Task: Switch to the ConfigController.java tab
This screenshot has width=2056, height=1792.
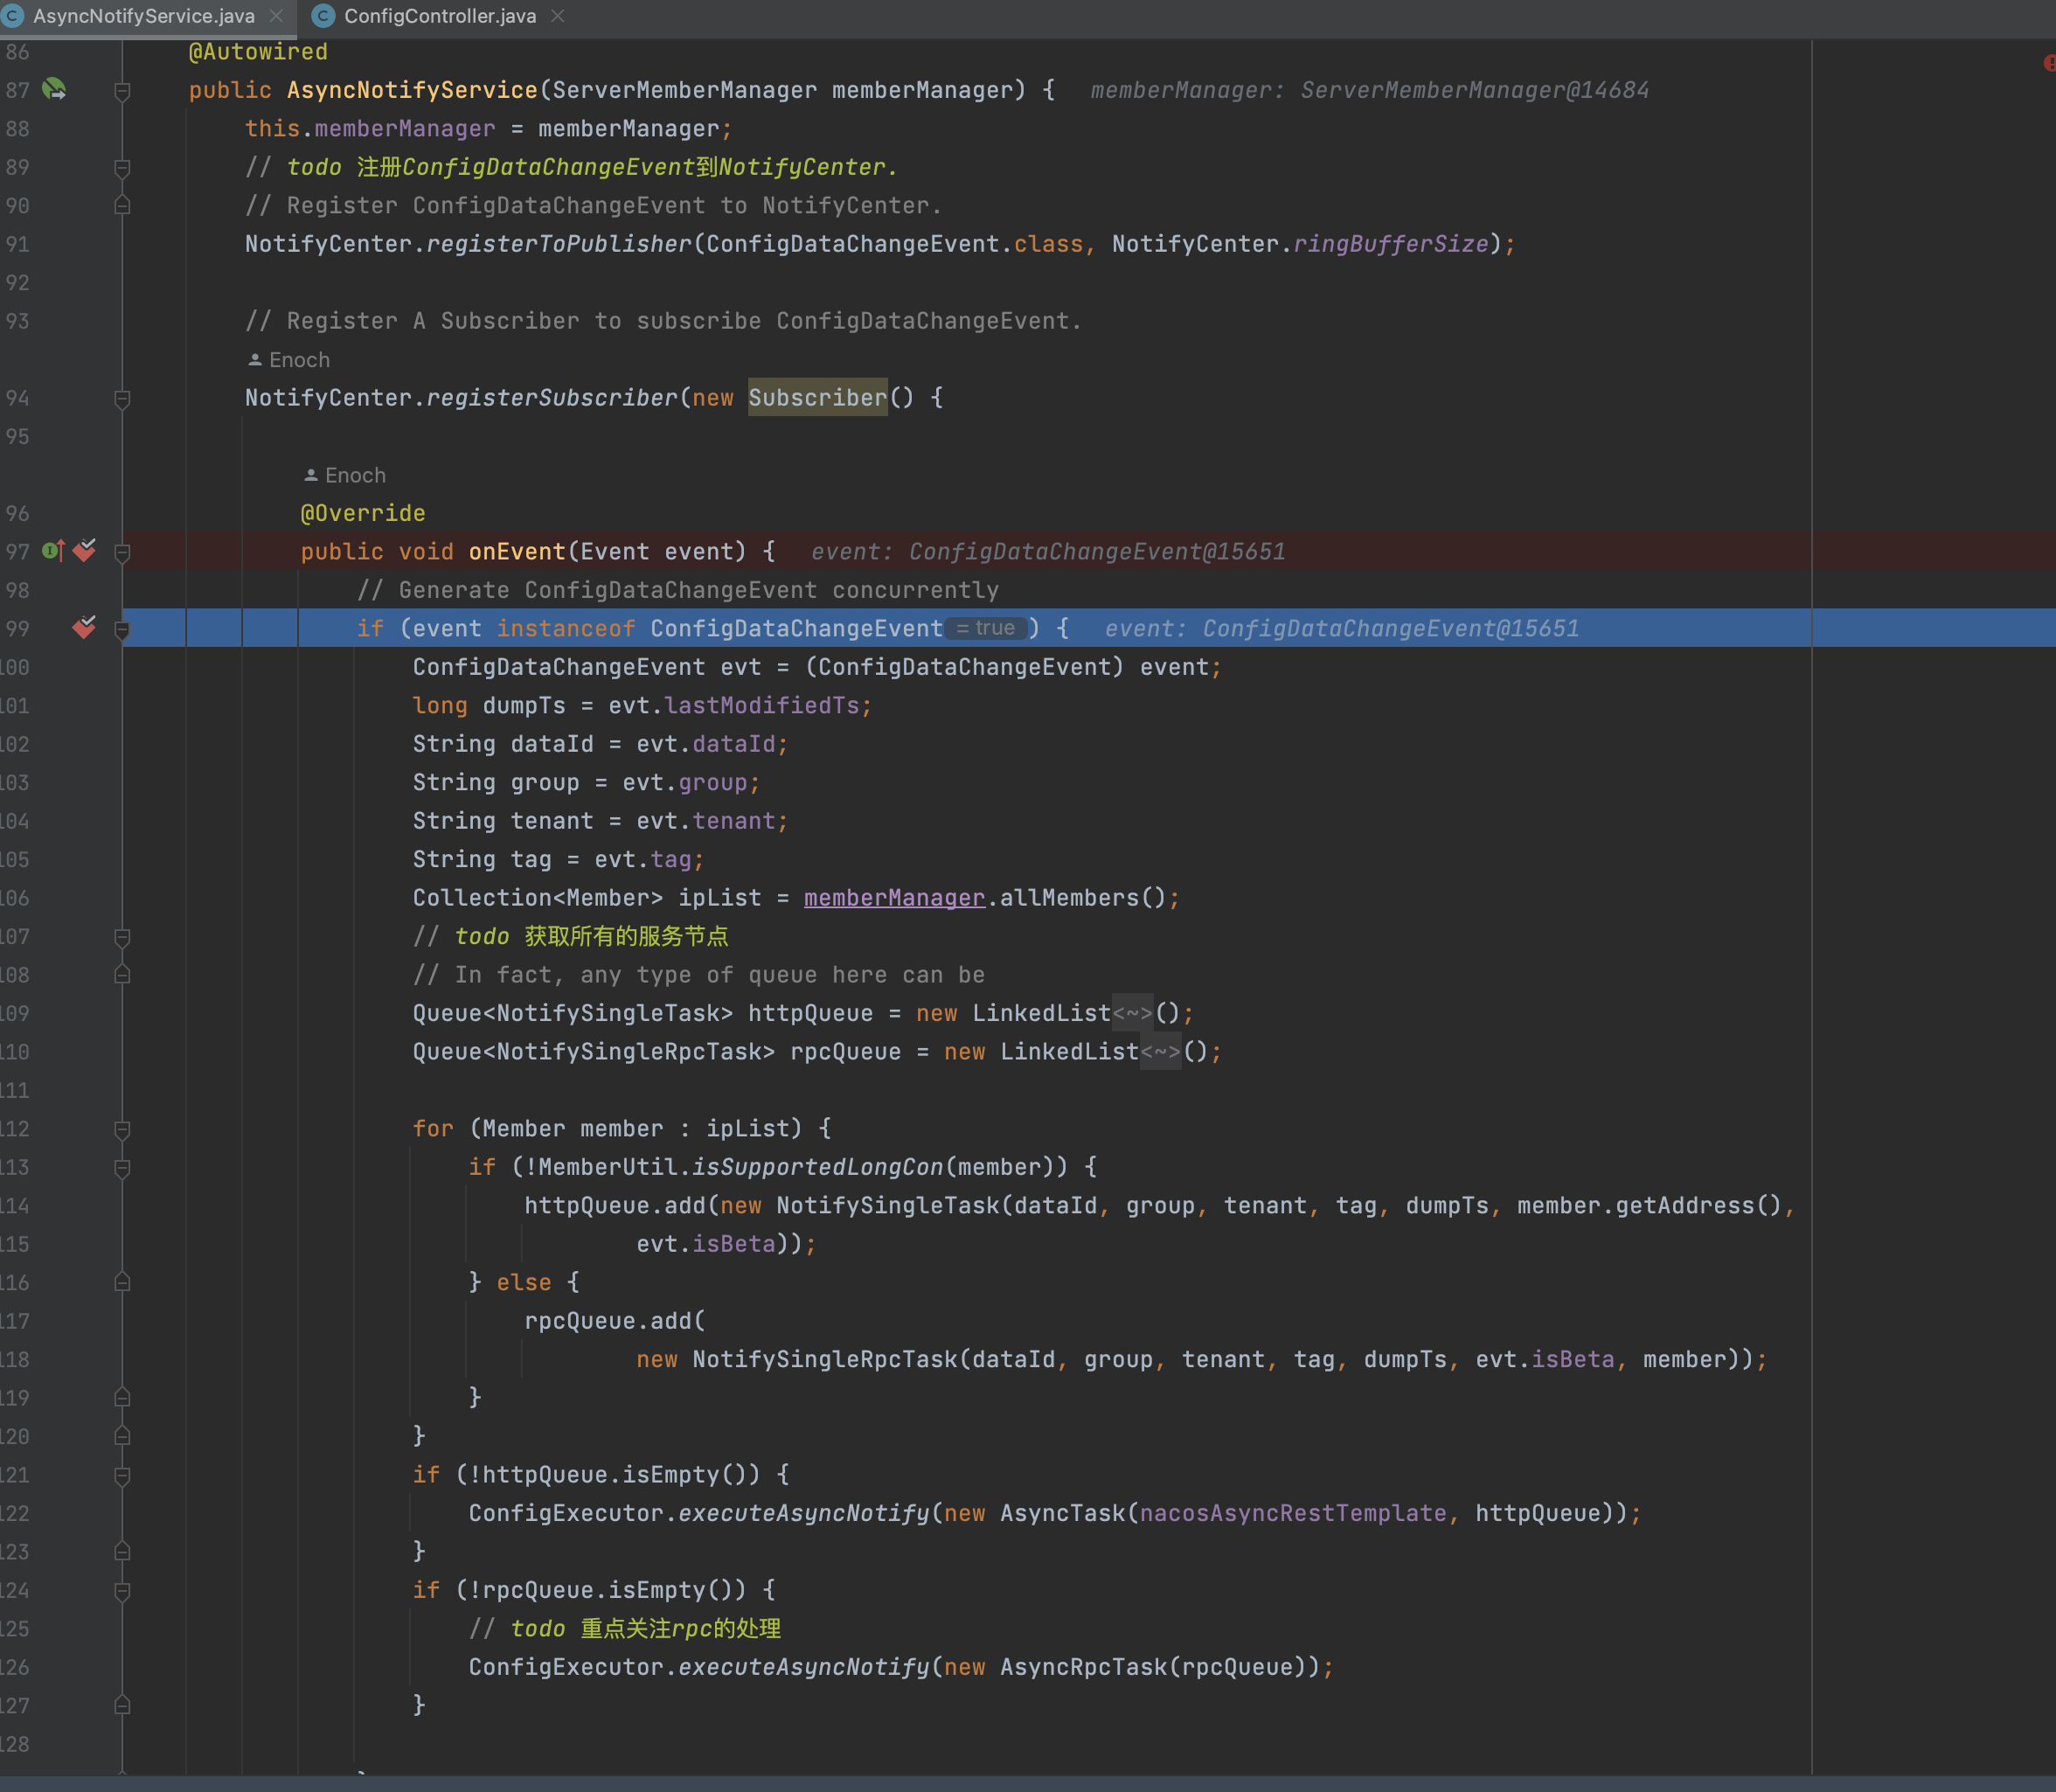Action: pos(440,16)
